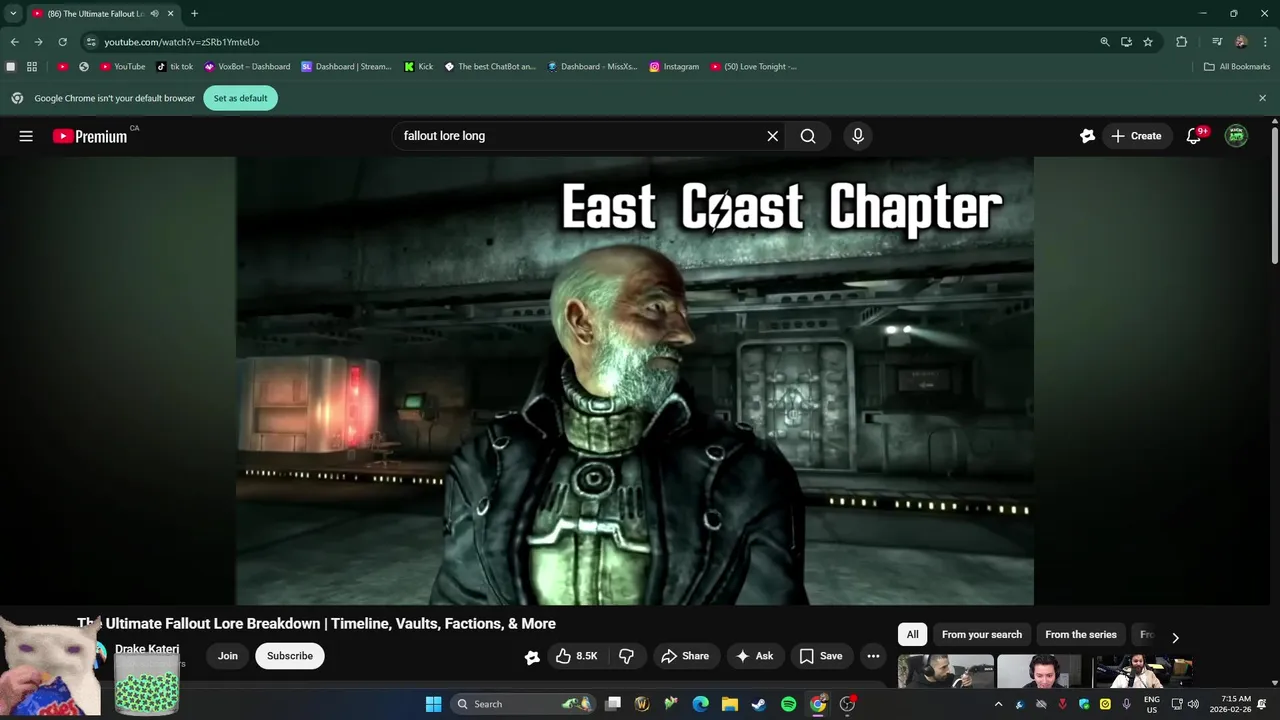Click the sparkle icon beside the like button
The image size is (1280, 720).
532,656
